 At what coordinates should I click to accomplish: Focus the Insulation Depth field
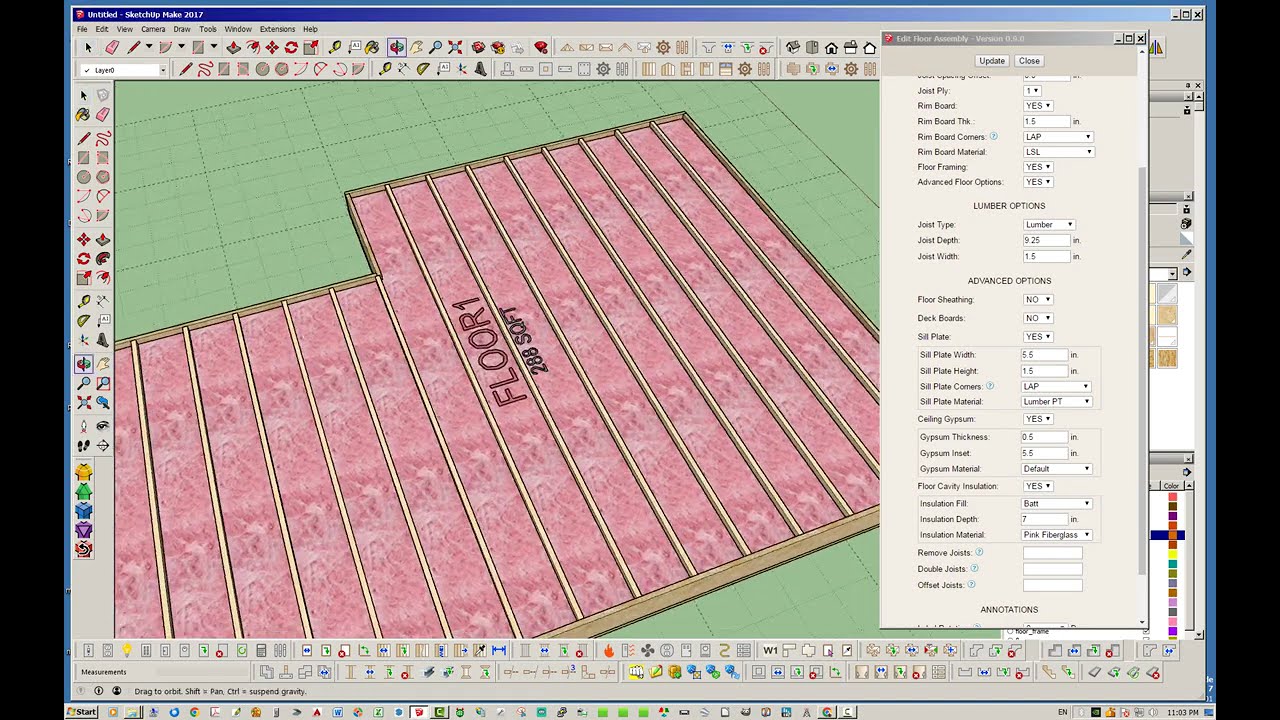(1044, 520)
